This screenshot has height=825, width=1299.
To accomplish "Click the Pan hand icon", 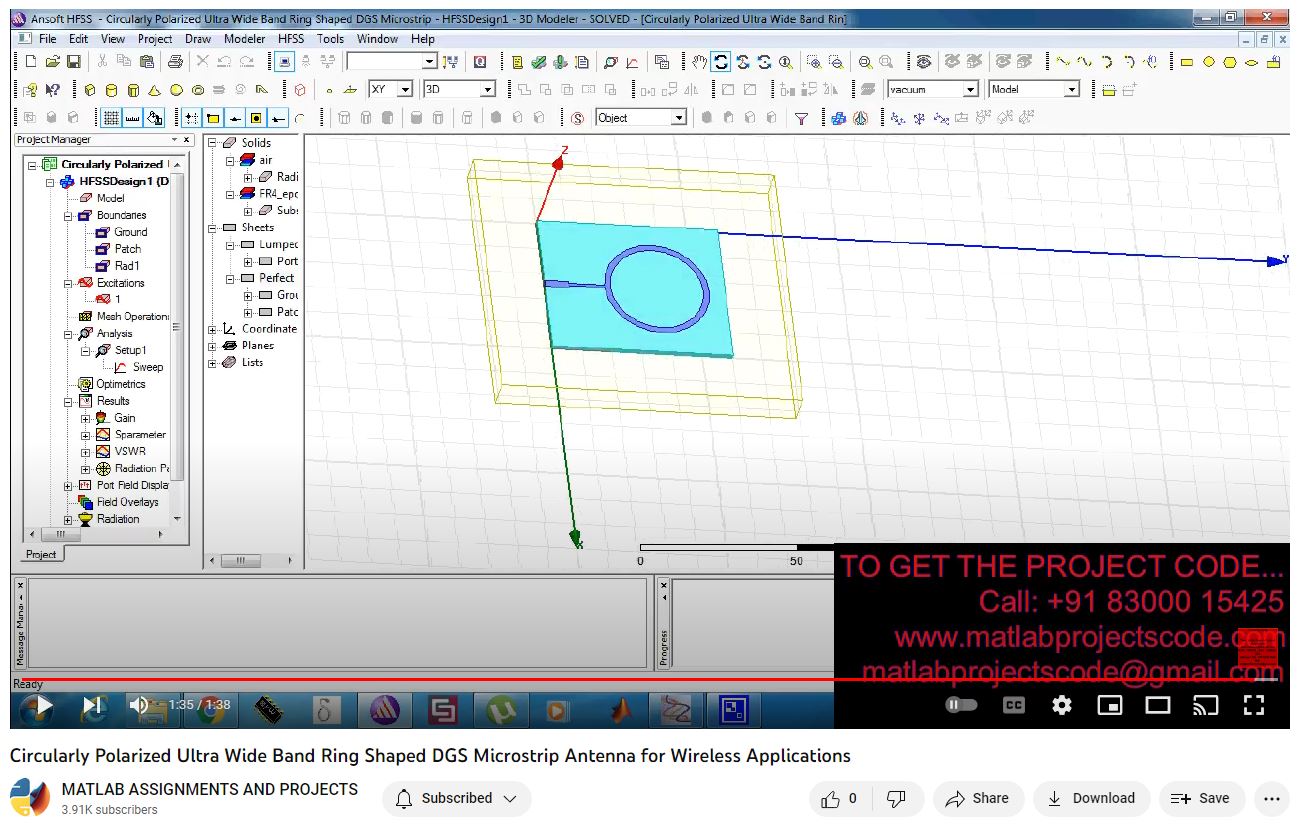I will pos(699,62).
